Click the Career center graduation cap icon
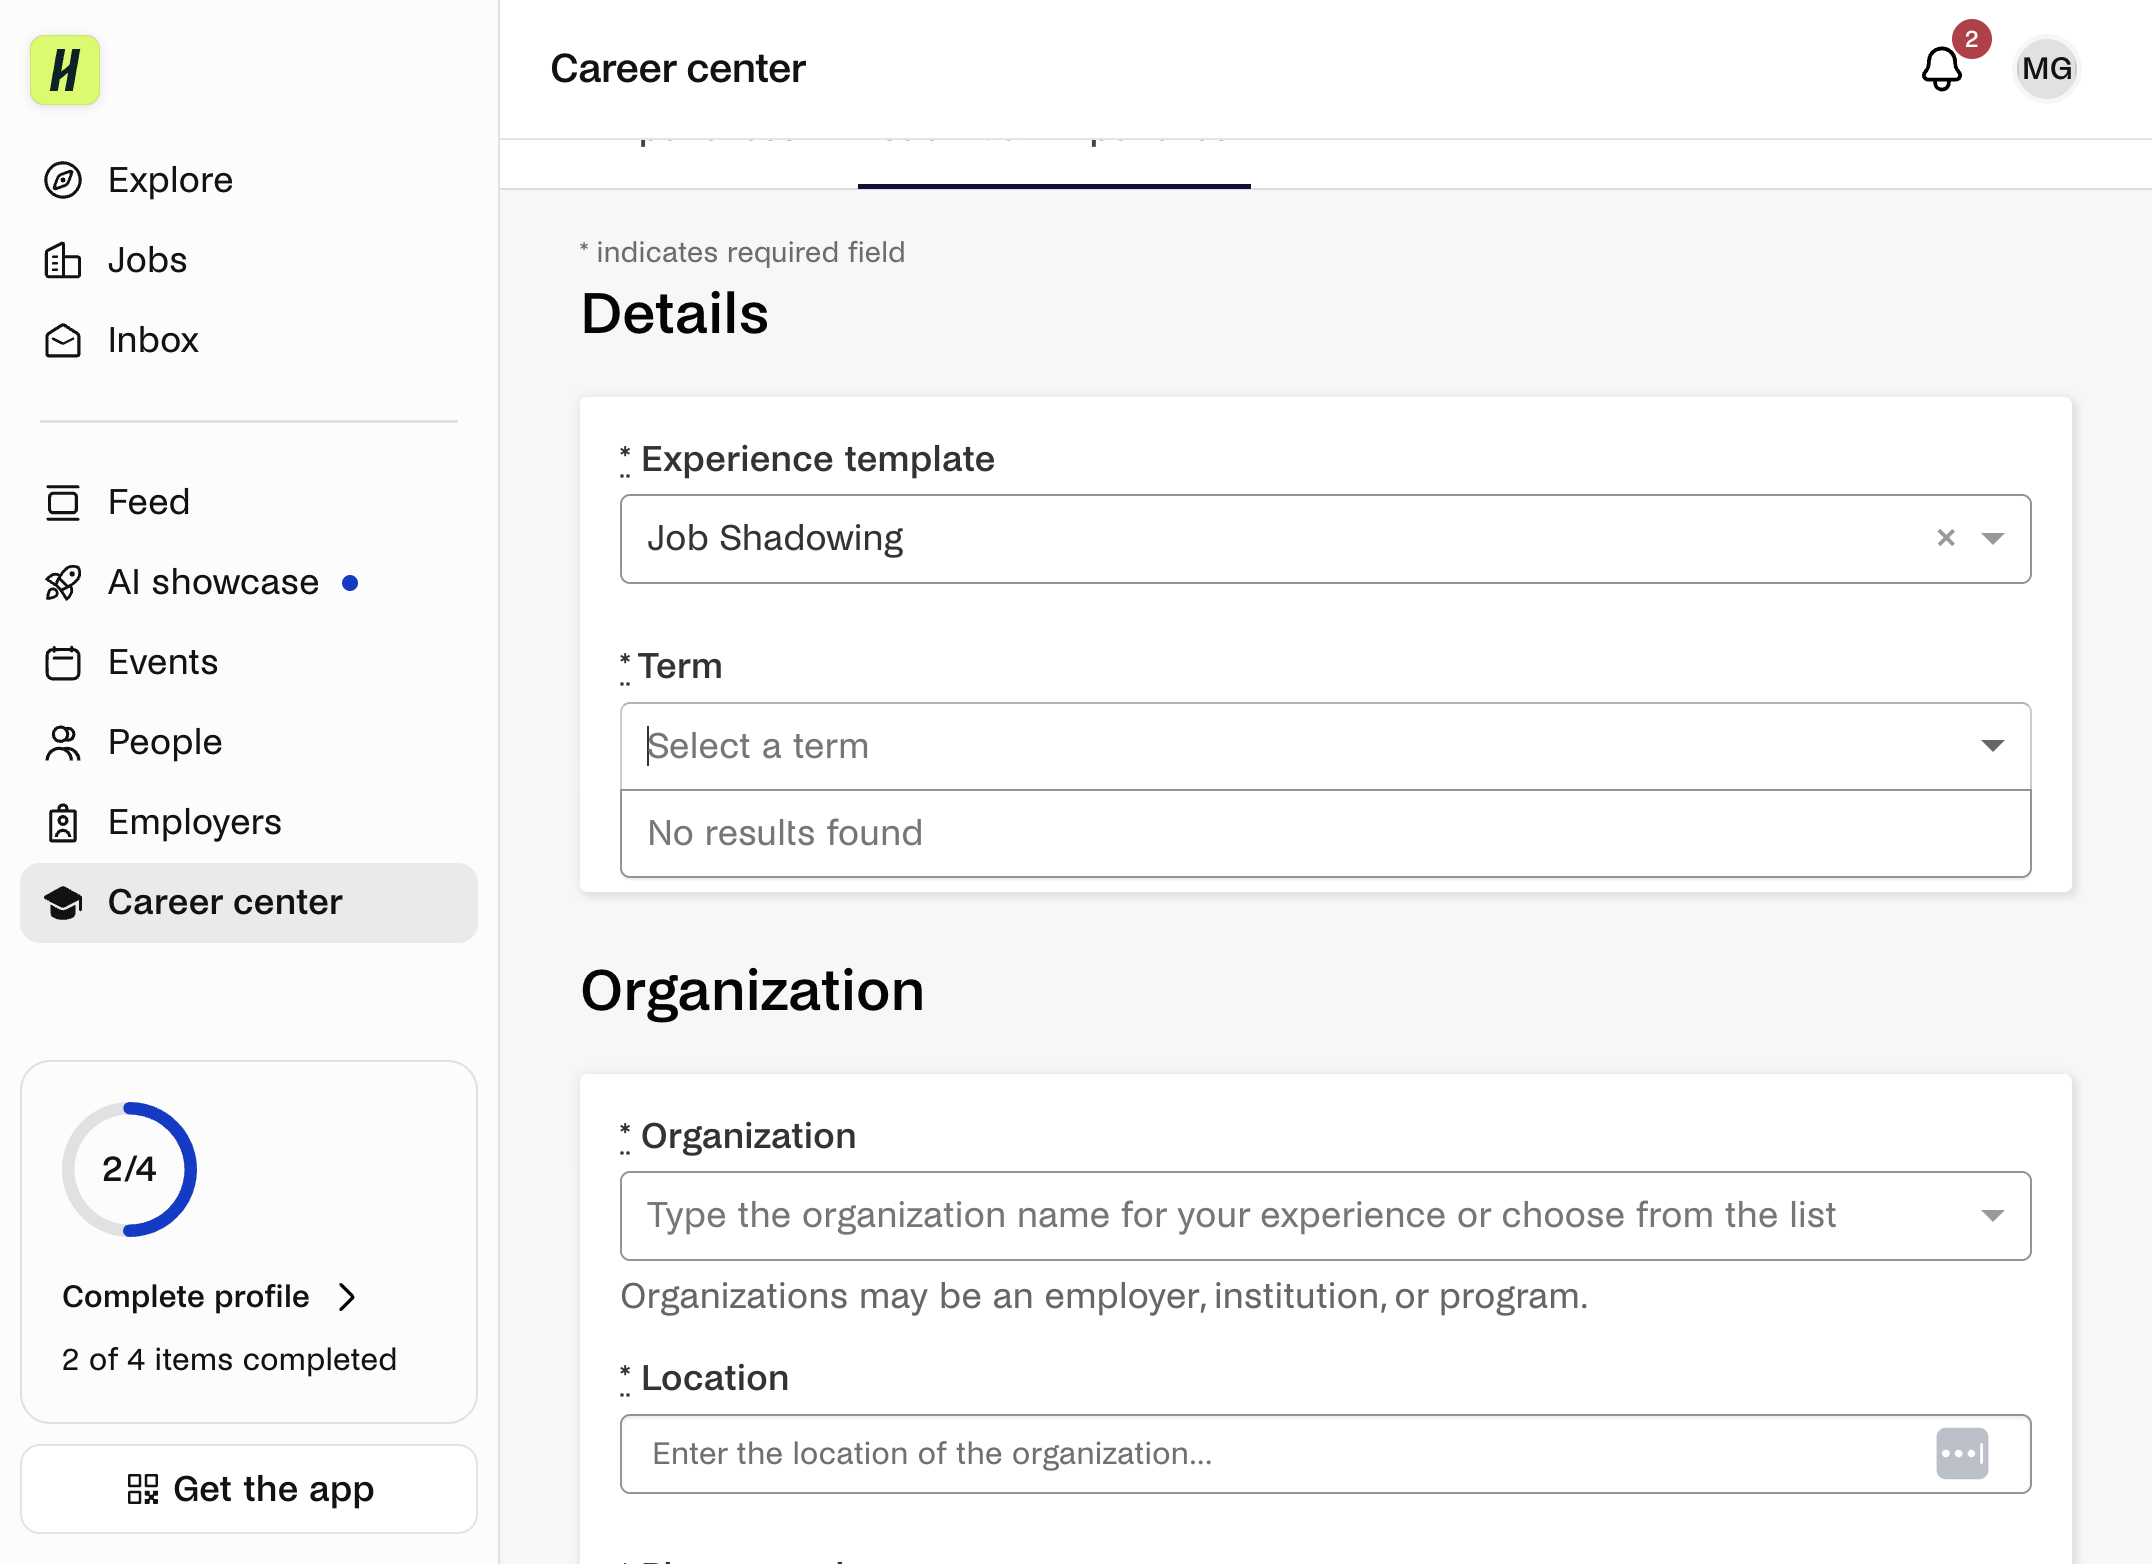Viewport: 2152px width, 1564px height. (63, 902)
